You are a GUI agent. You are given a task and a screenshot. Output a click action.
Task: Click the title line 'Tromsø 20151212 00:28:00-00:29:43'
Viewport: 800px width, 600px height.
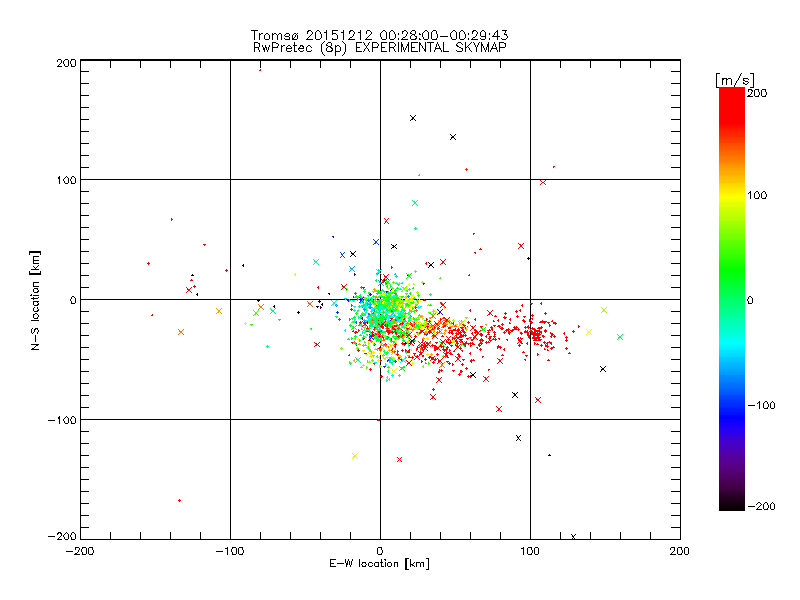[x=379, y=35]
